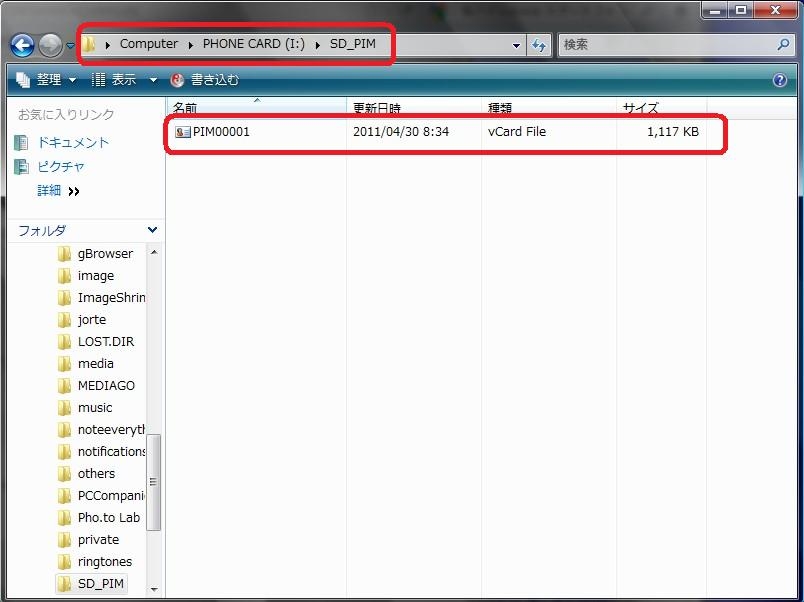Image resolution: width=804 pixels, height=602 pixels.
Task: Click the SD_PIM folder icon
Action: coord(65,585)
